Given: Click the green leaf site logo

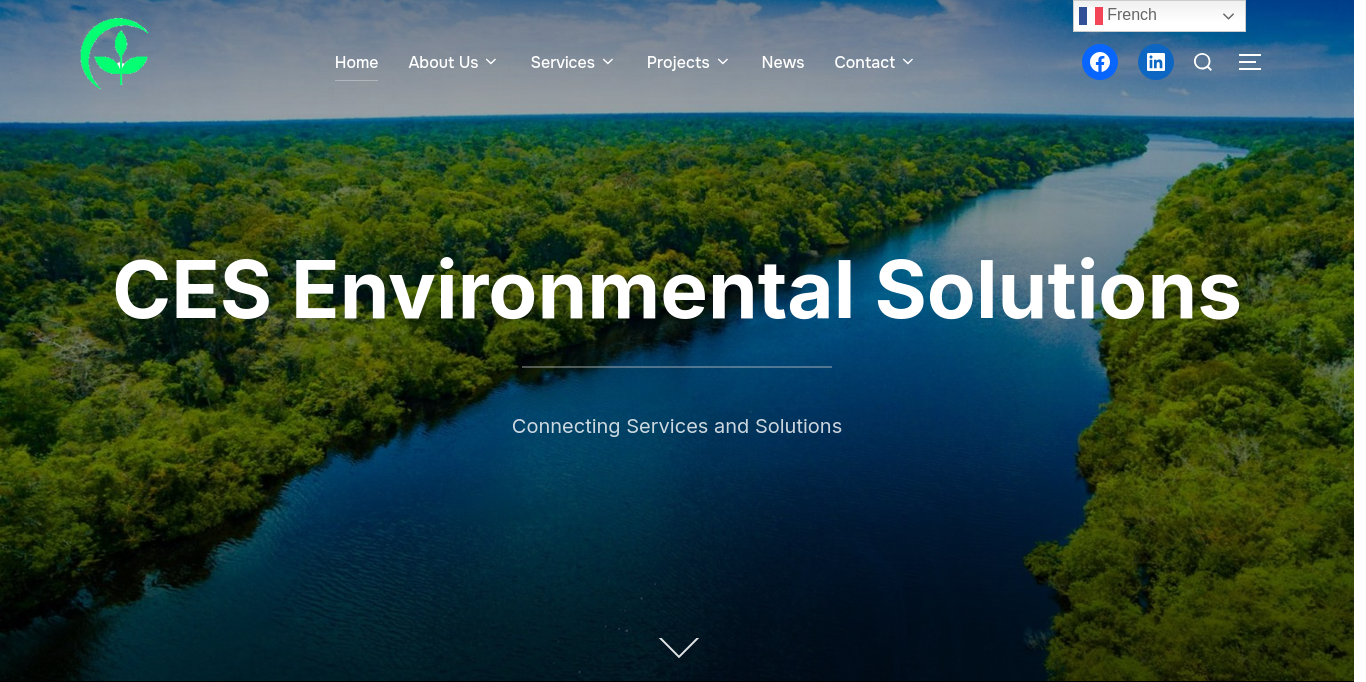Looking at the screenshot, I should click(x=115, y=54).
